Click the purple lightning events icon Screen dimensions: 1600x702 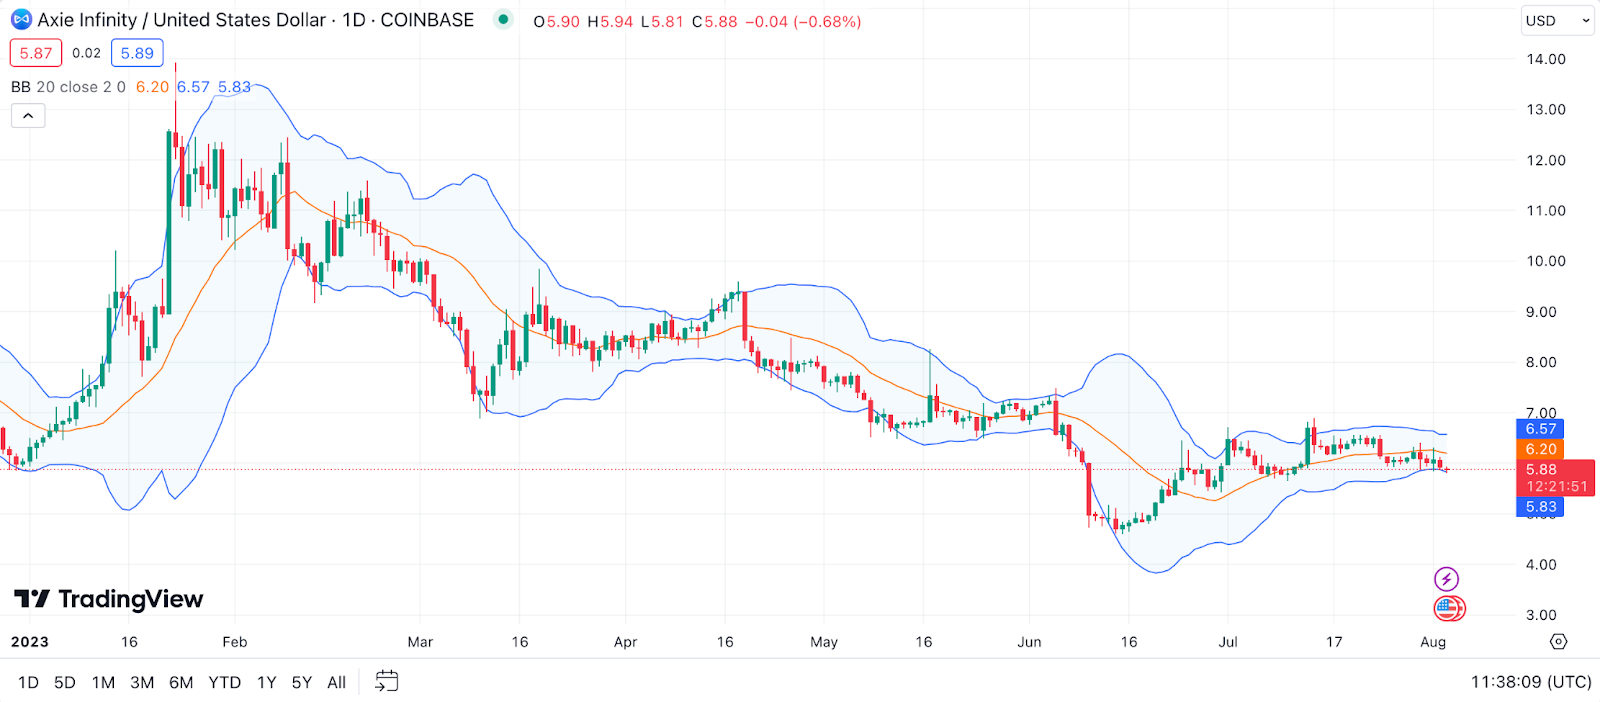[1446, 579]
